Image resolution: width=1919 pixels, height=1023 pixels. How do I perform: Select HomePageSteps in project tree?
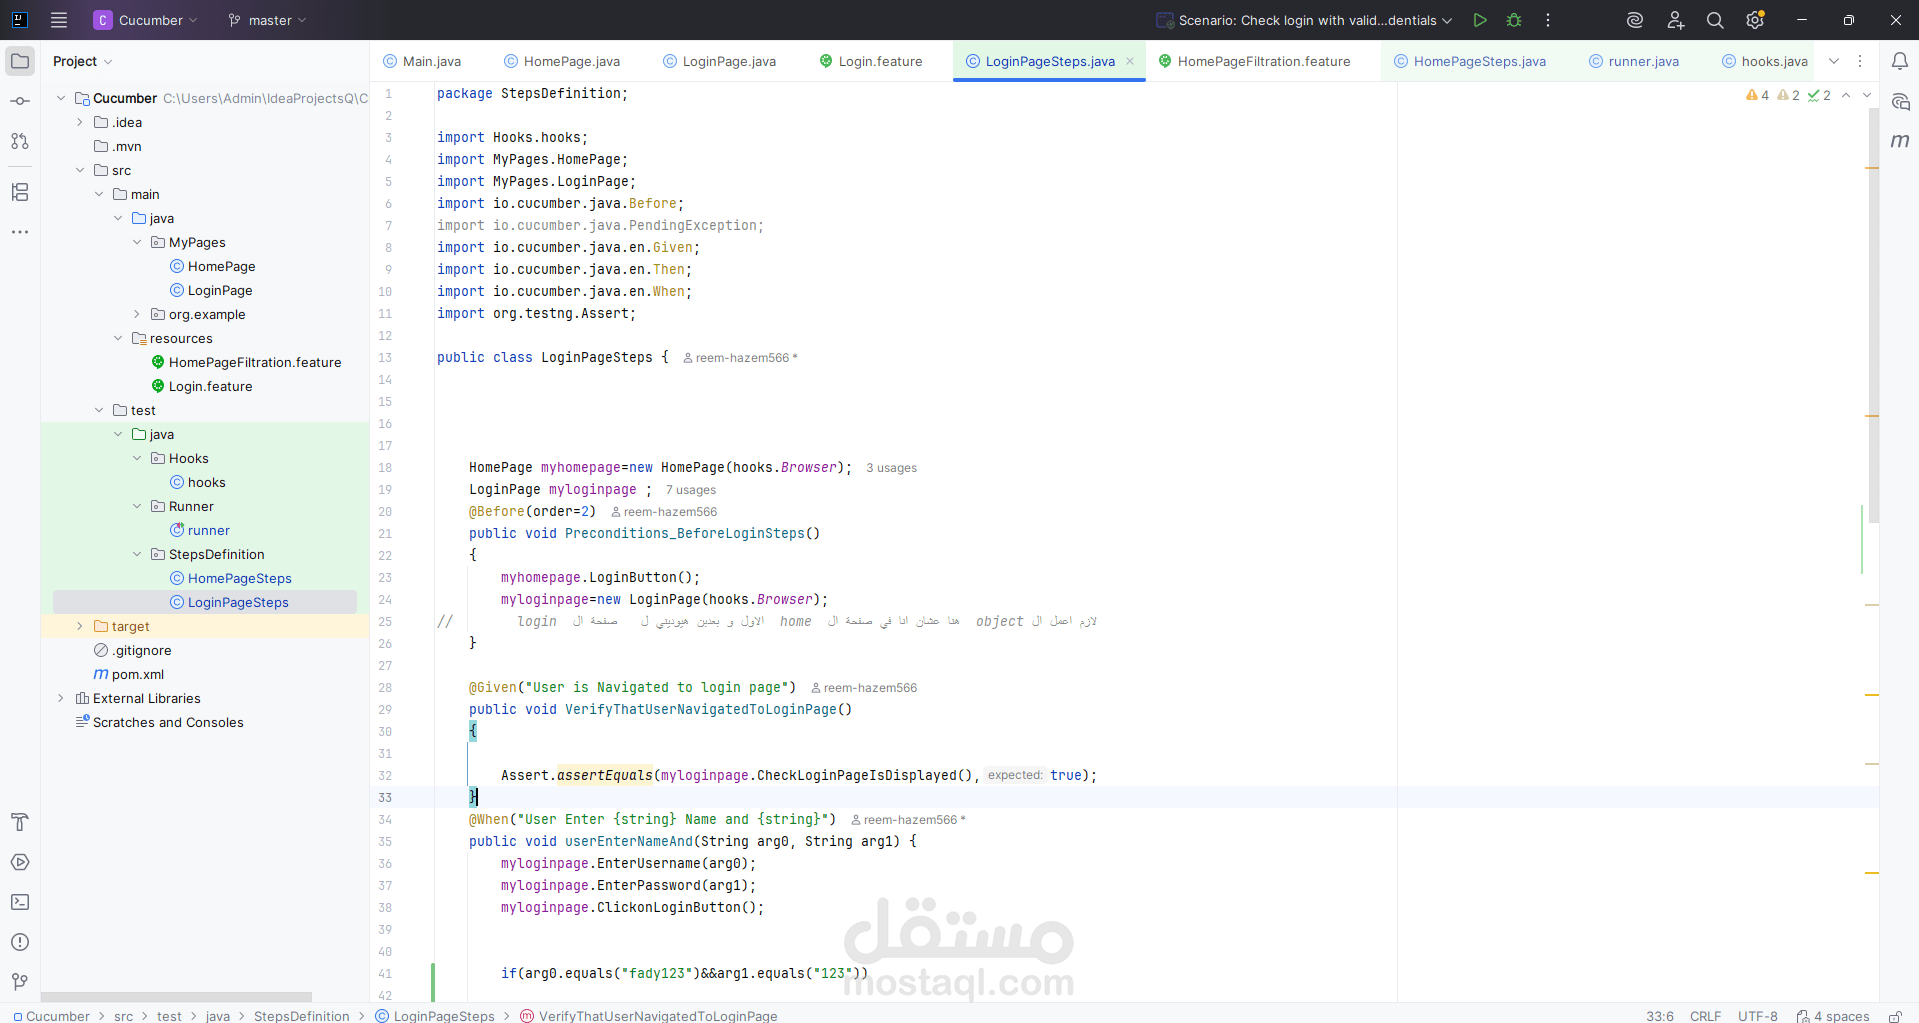click(x=240, y=578)
